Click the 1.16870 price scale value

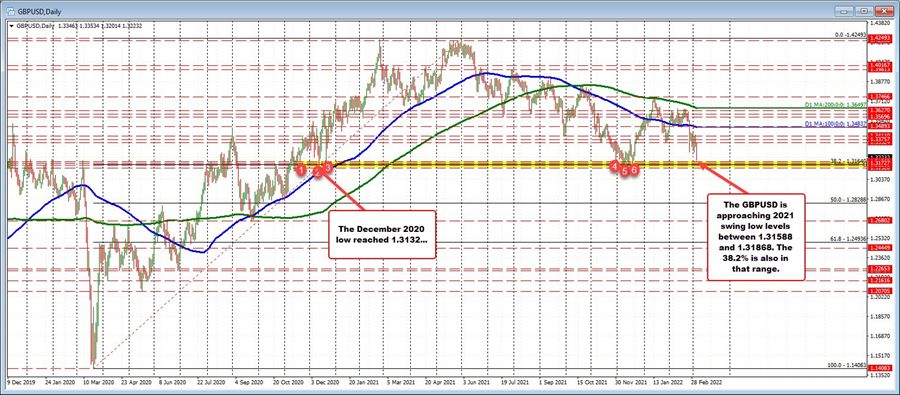point(879,335)
